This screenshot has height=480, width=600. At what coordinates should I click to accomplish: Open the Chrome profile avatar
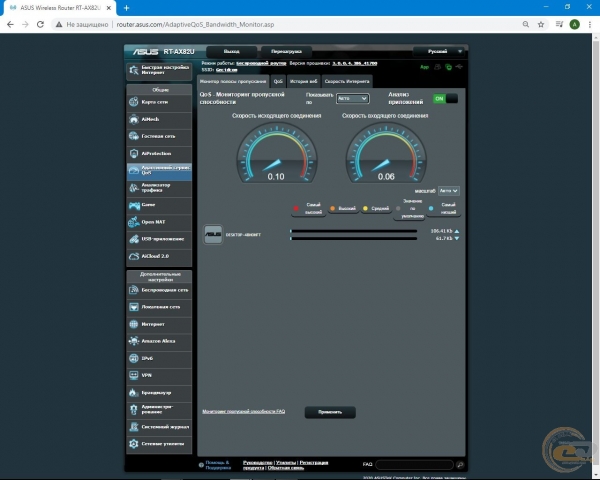pos(574,24)
